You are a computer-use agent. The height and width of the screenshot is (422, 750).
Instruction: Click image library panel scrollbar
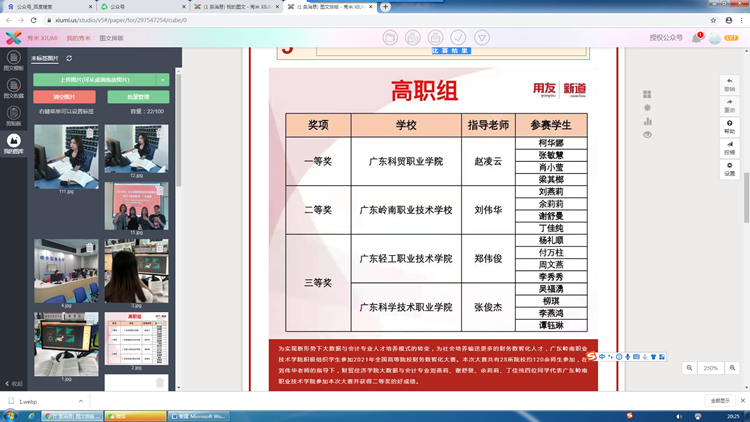[x=178, y=129]
